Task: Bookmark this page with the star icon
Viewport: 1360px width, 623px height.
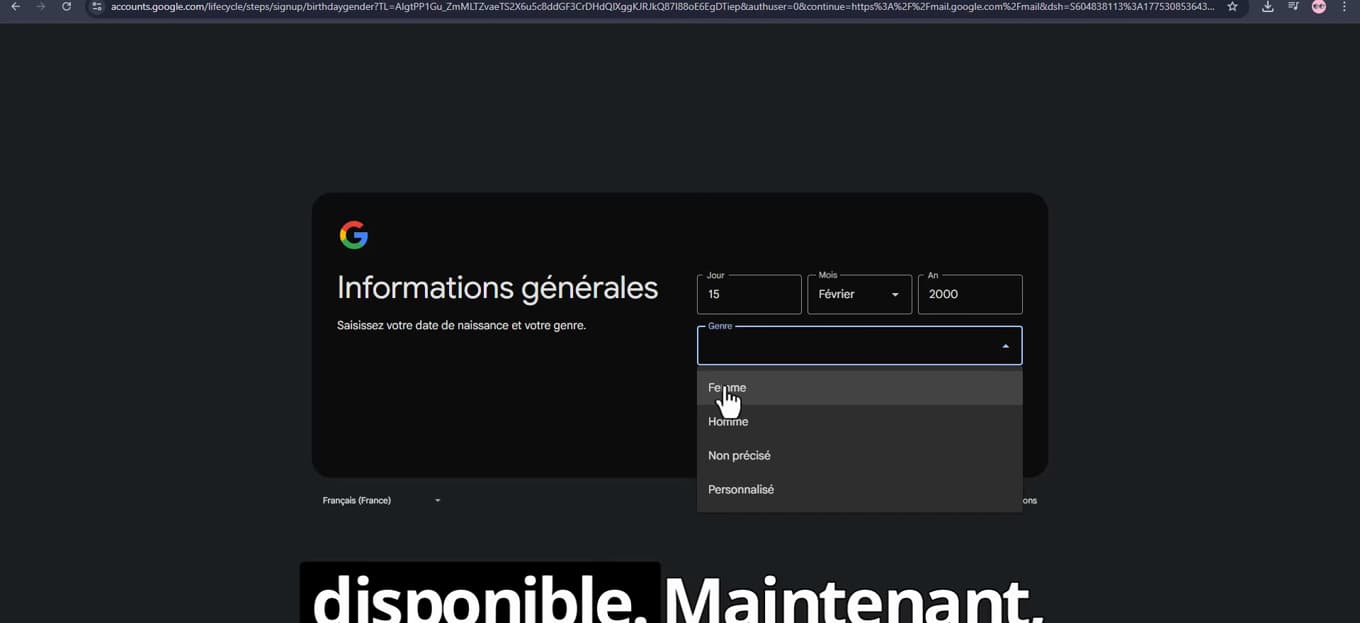Action: click(x=1233, y=6)
